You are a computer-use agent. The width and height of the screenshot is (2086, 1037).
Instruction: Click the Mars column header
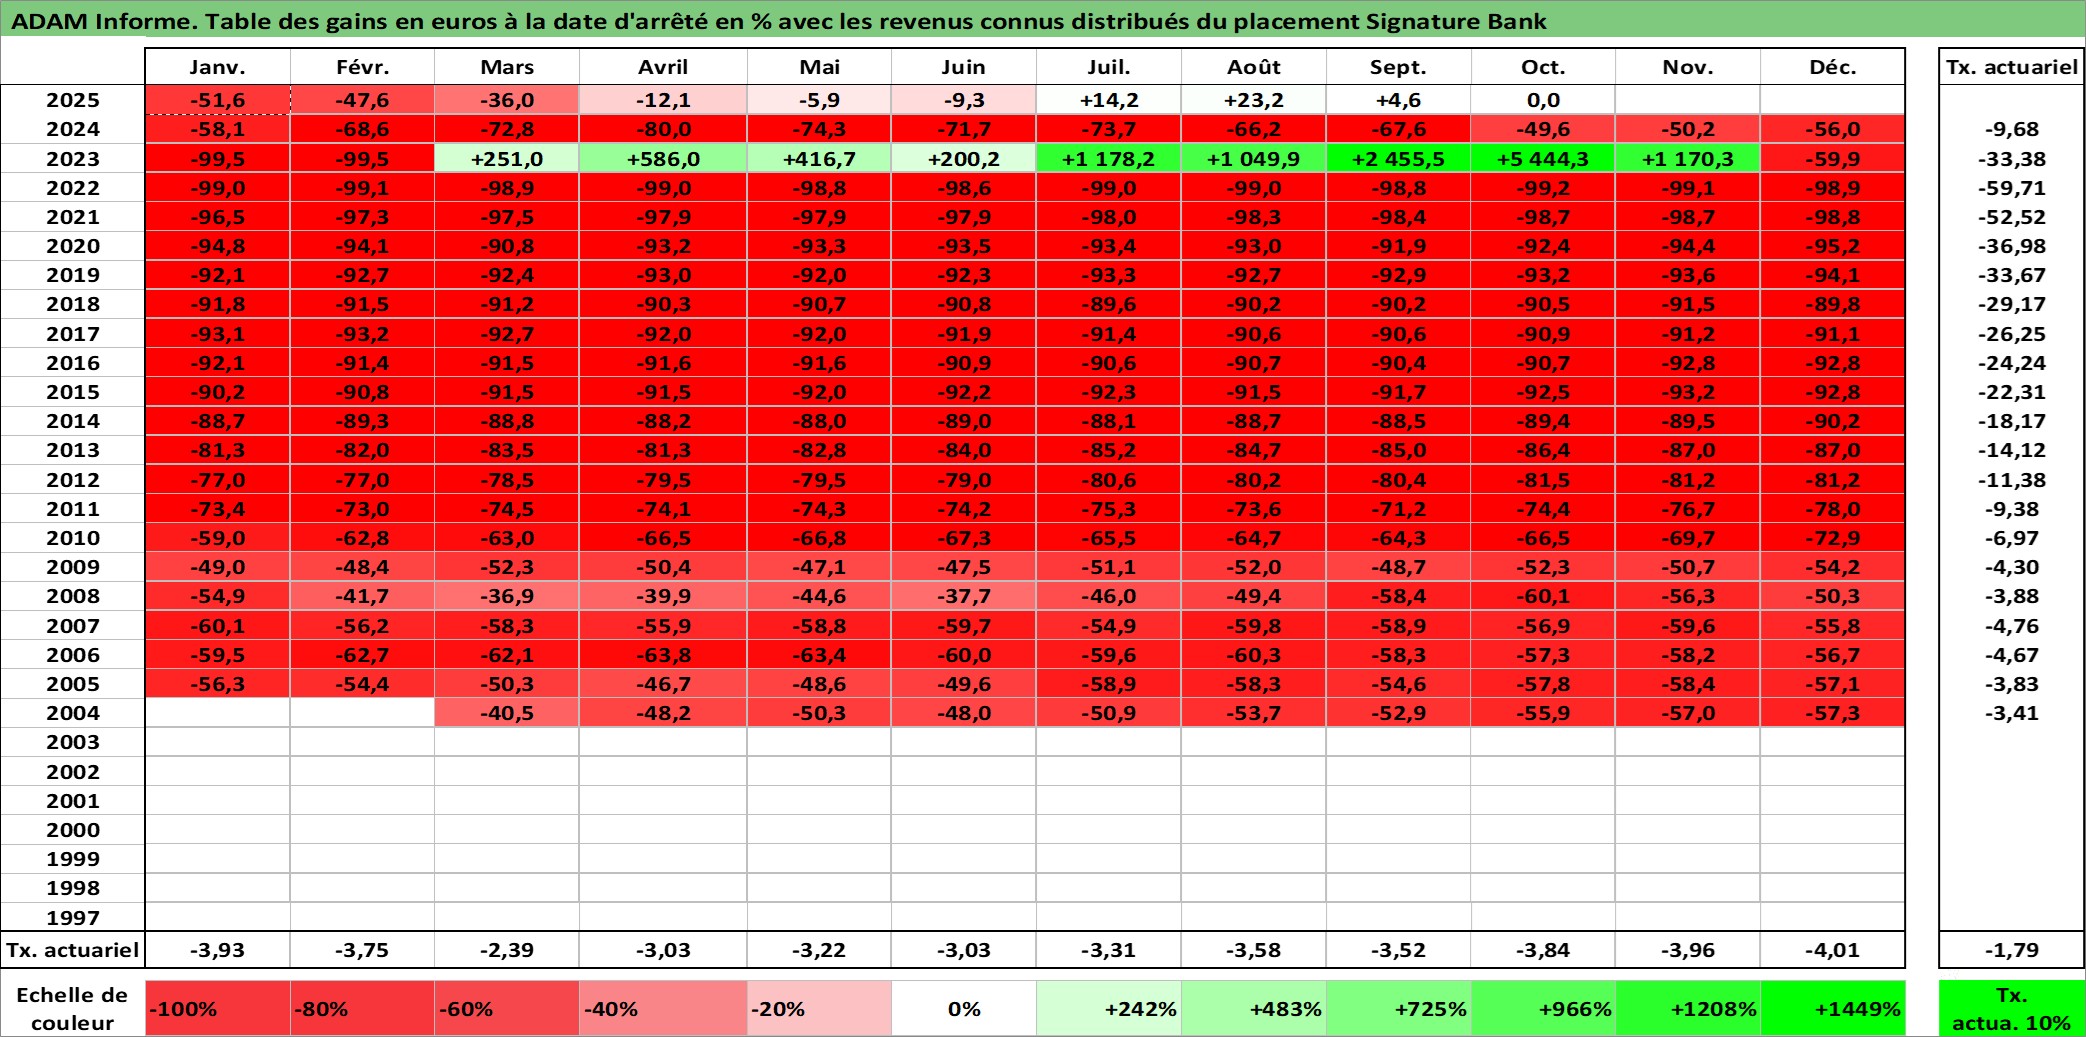pyautogui.click(x=507, y=67)
